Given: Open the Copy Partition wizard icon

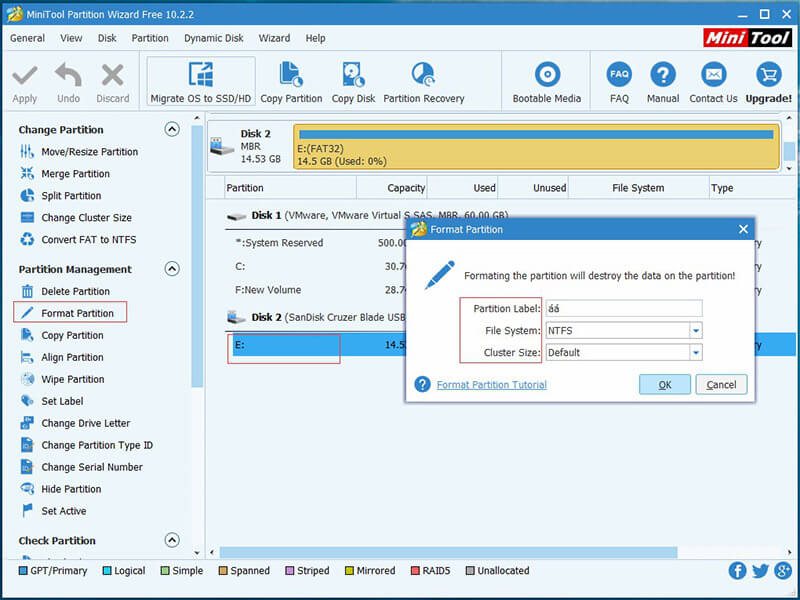Looking at the screenshot, I should pyautogui.click(x=291, y=74).
